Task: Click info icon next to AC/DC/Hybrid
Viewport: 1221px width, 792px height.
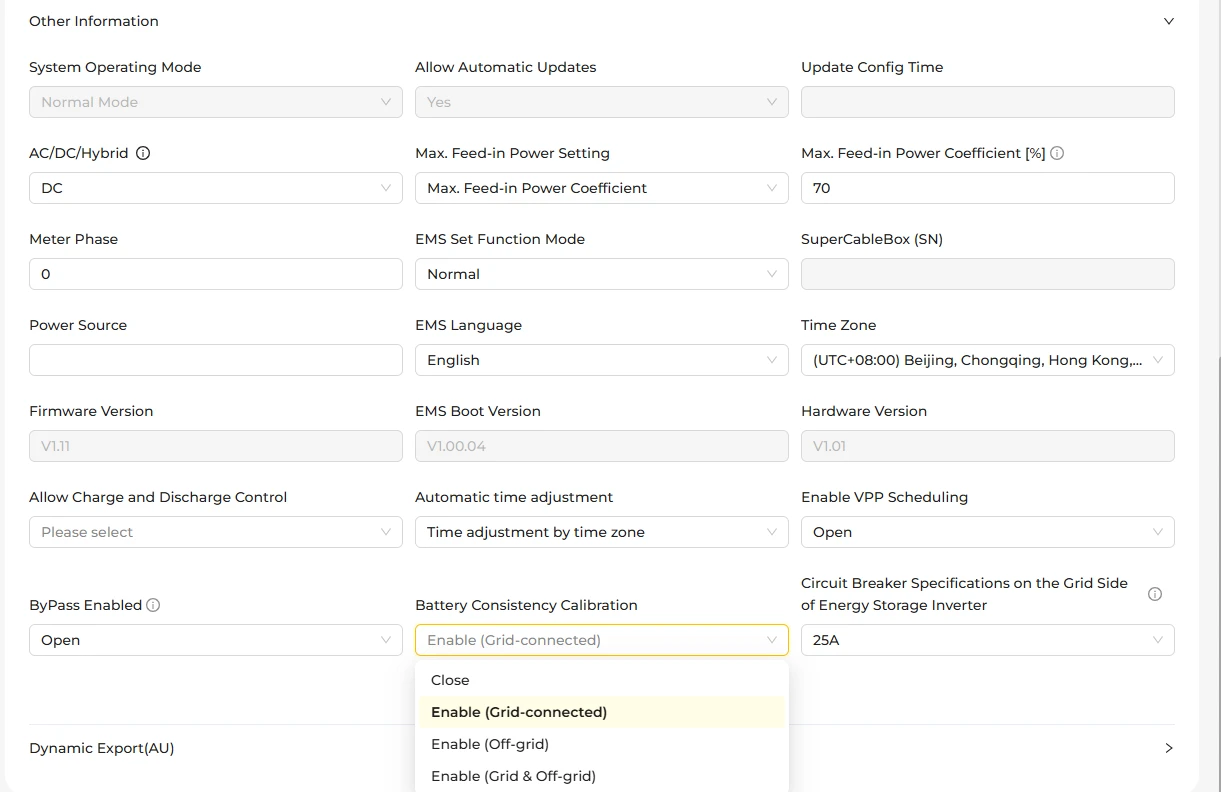Action: pos(143,153)
